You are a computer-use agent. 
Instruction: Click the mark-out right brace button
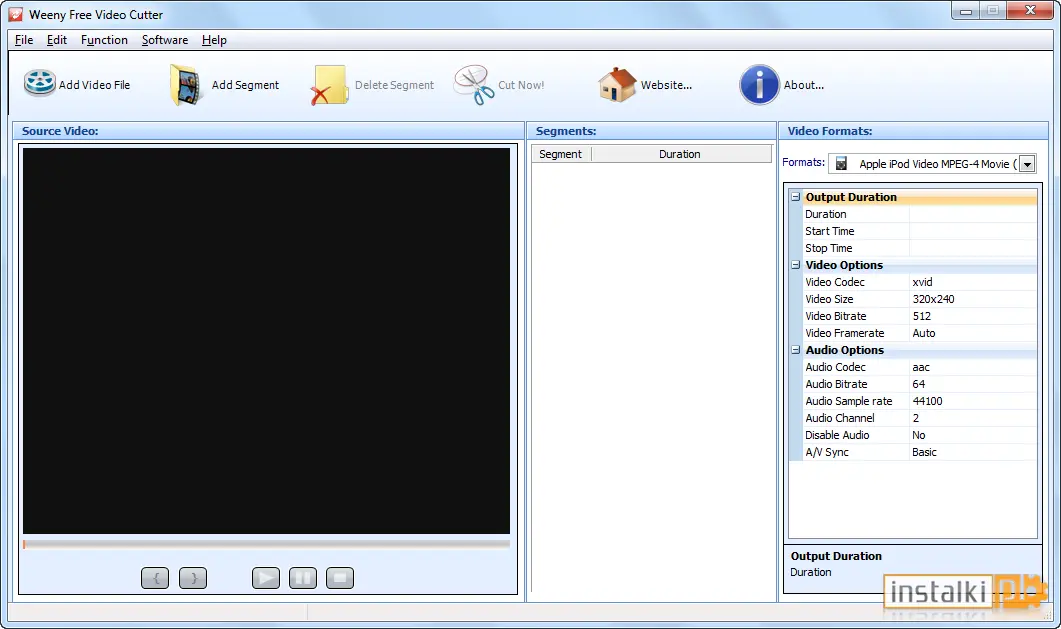(193, 578)
